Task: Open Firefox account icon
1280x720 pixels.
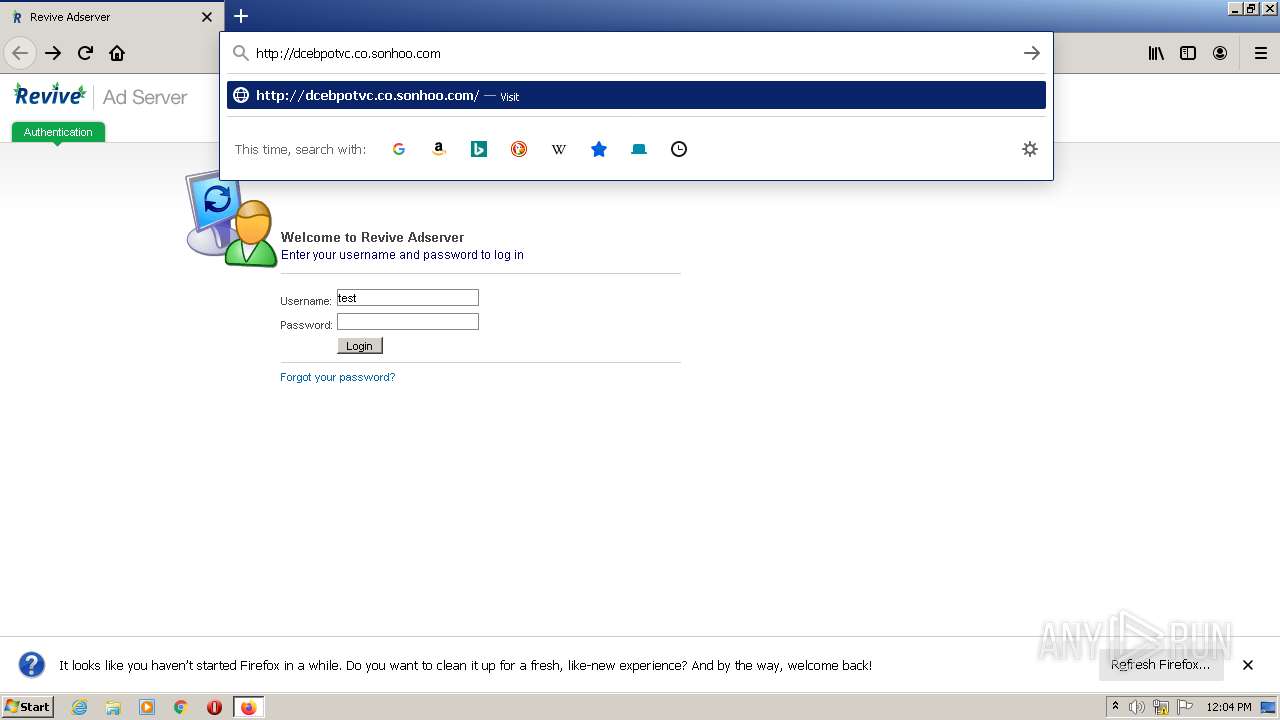Action: point(1220,53)
